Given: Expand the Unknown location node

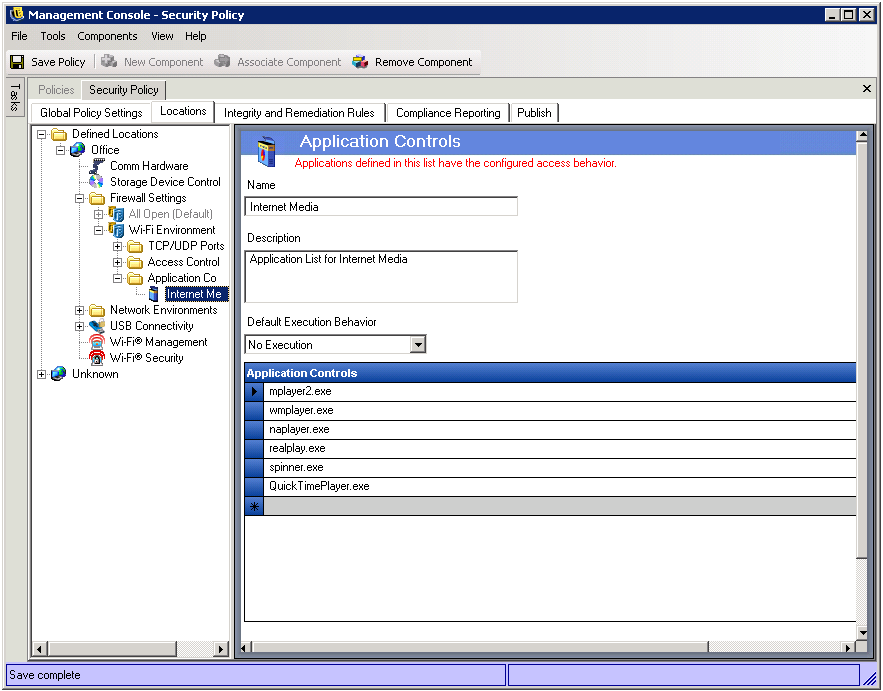Looking at the screenshot, I should pos(42,374).
